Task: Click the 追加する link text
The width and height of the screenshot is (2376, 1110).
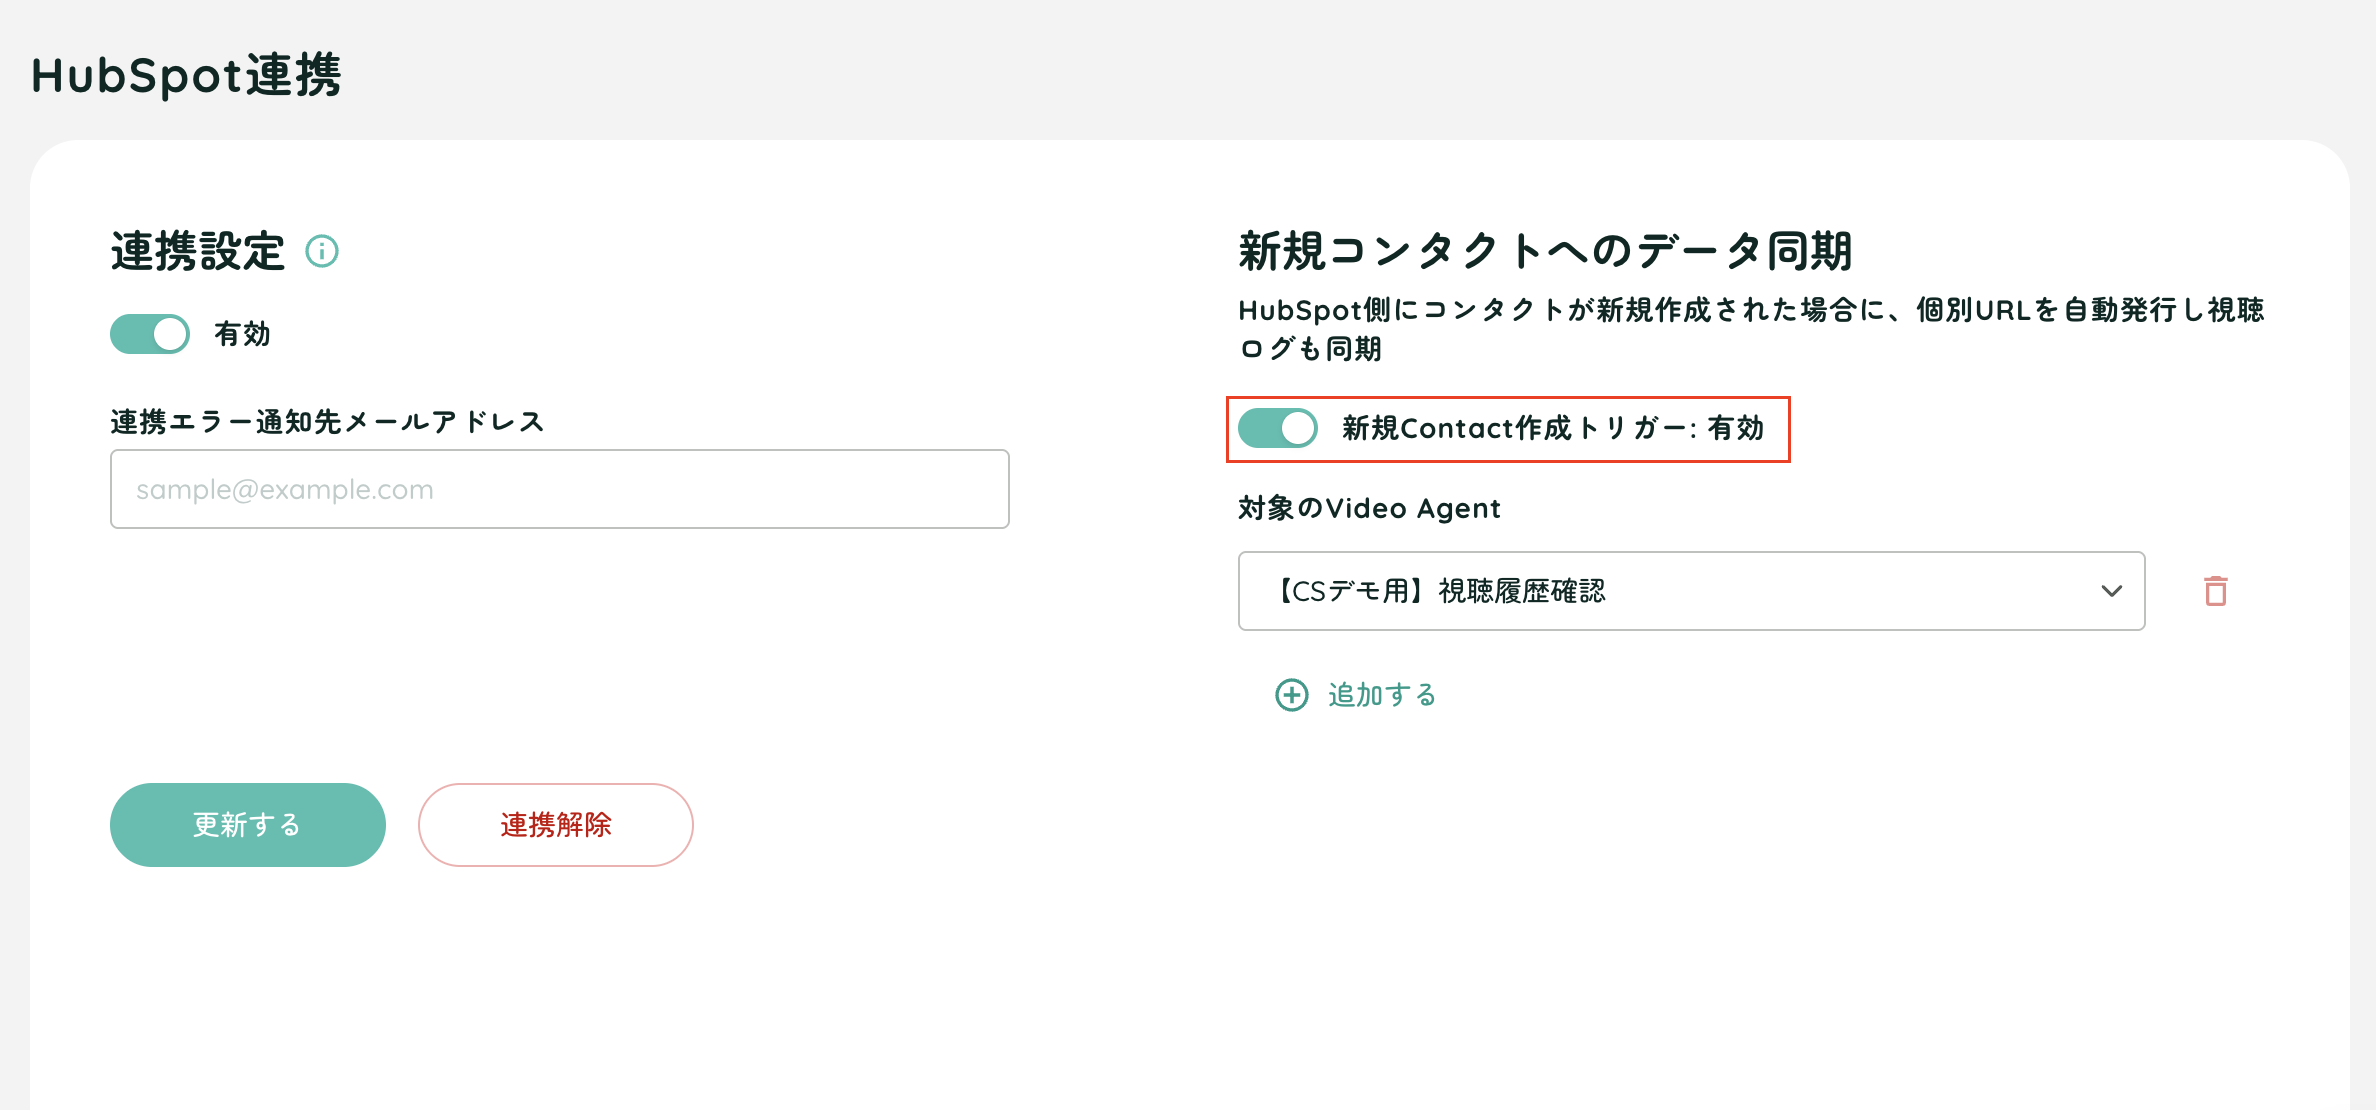Action: tap(1382, 695)
